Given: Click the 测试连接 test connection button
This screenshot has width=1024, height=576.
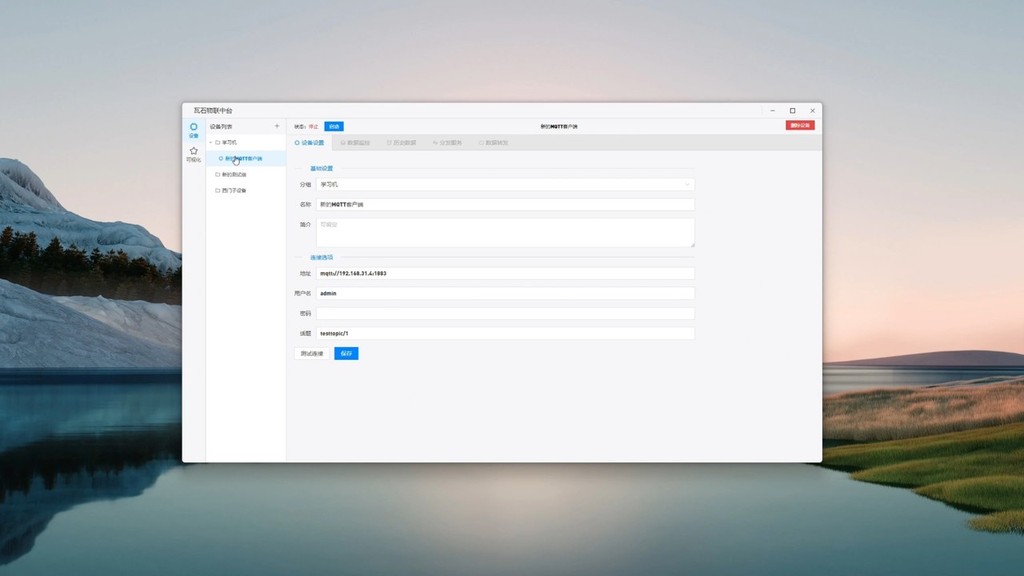Looking at the screenshot, I should pyautogui.click(x=312, y=354).
